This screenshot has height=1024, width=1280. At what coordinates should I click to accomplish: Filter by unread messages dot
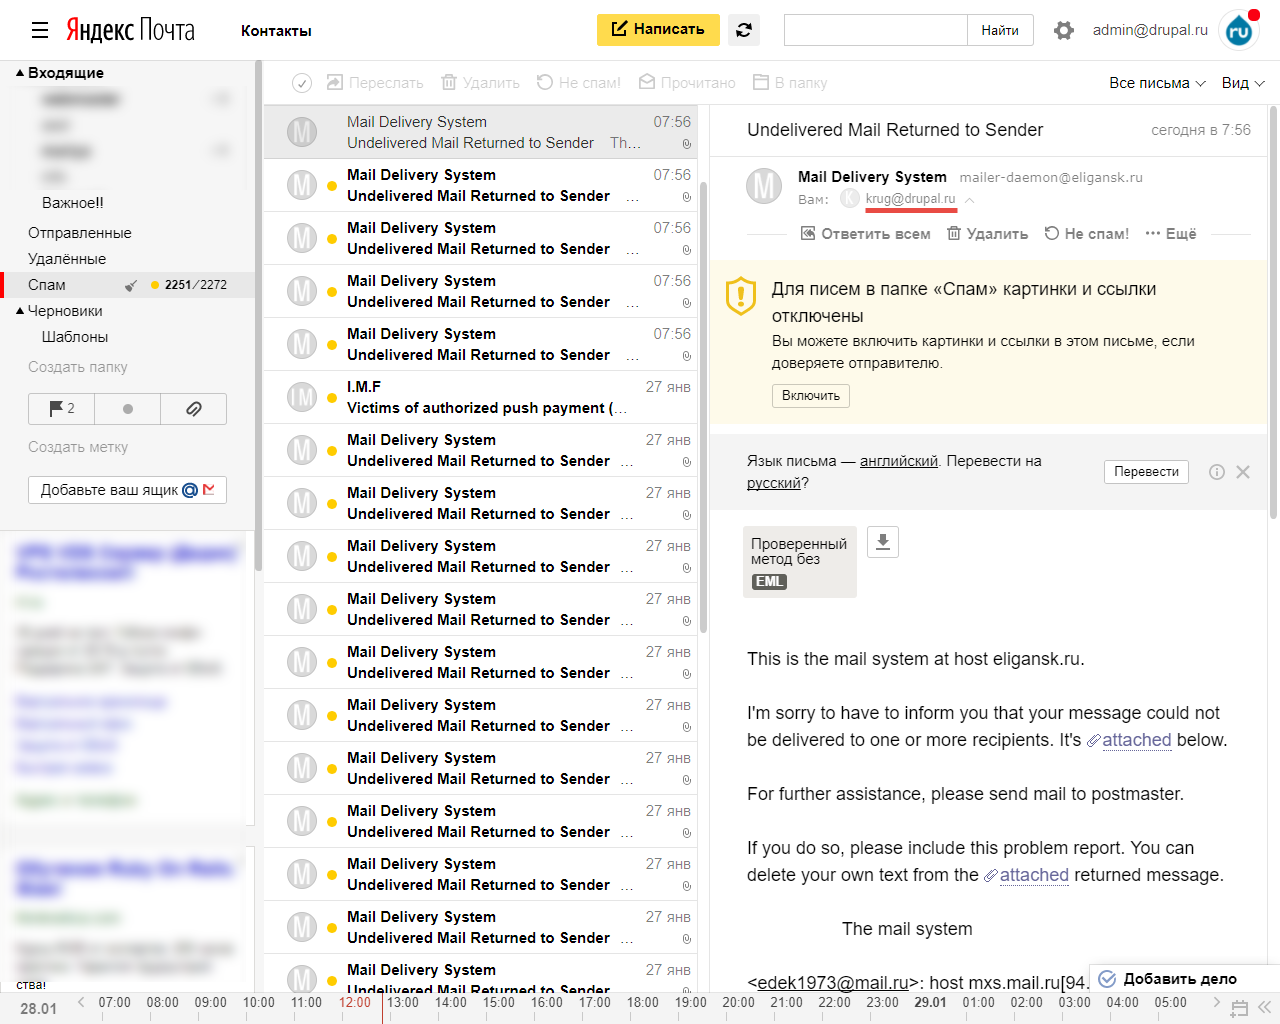click(128, 409)
